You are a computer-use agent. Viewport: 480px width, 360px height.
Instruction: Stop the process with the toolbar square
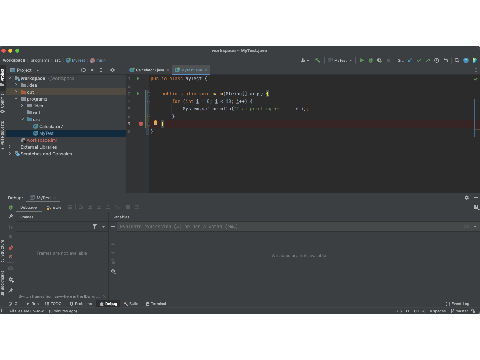click(388, 60)
